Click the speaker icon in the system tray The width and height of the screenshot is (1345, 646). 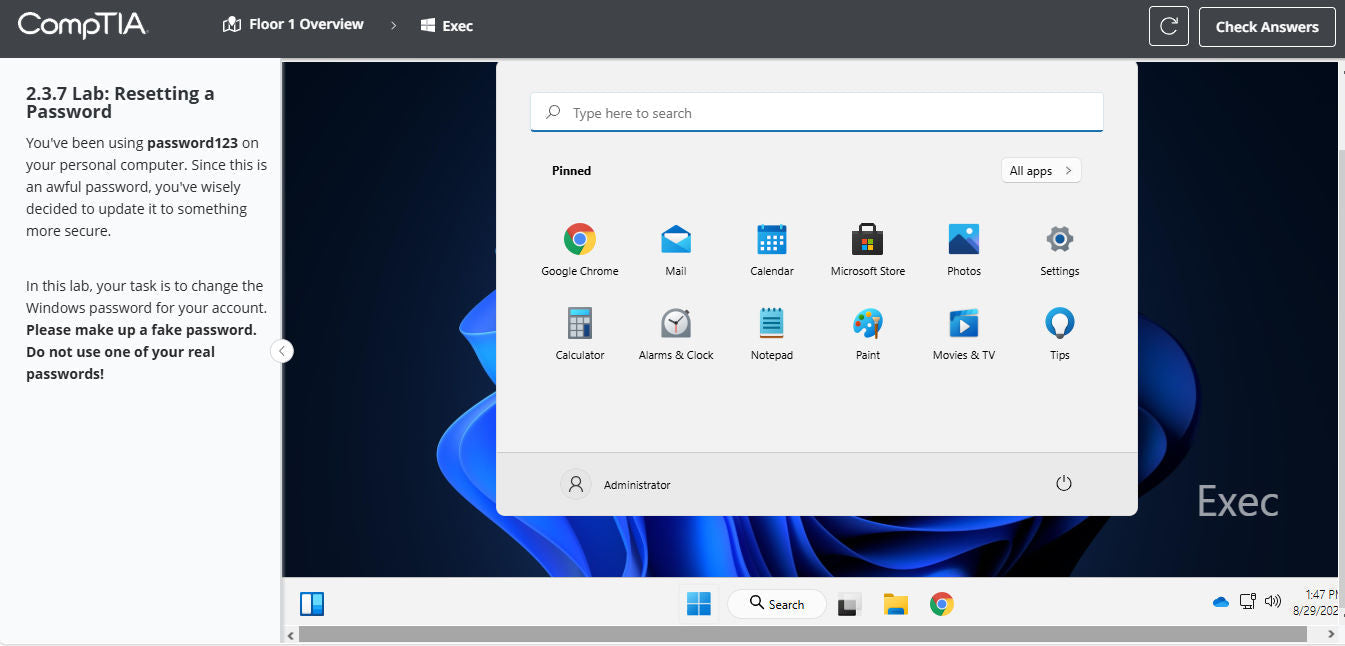[x=1272, y=601]
